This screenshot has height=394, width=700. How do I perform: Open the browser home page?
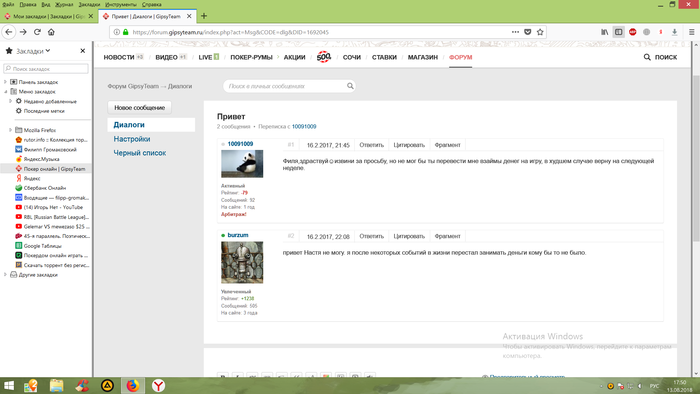[x=51, y=32]
